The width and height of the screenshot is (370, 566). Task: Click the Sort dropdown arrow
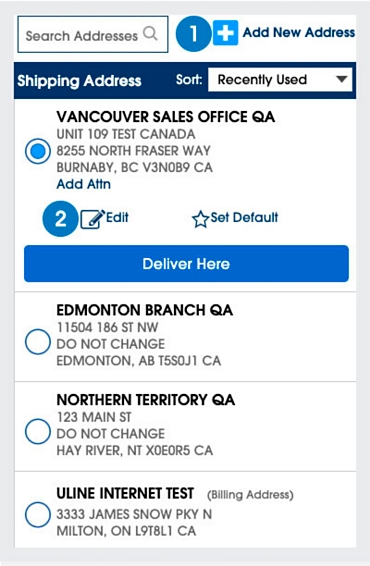click(341, 79)
